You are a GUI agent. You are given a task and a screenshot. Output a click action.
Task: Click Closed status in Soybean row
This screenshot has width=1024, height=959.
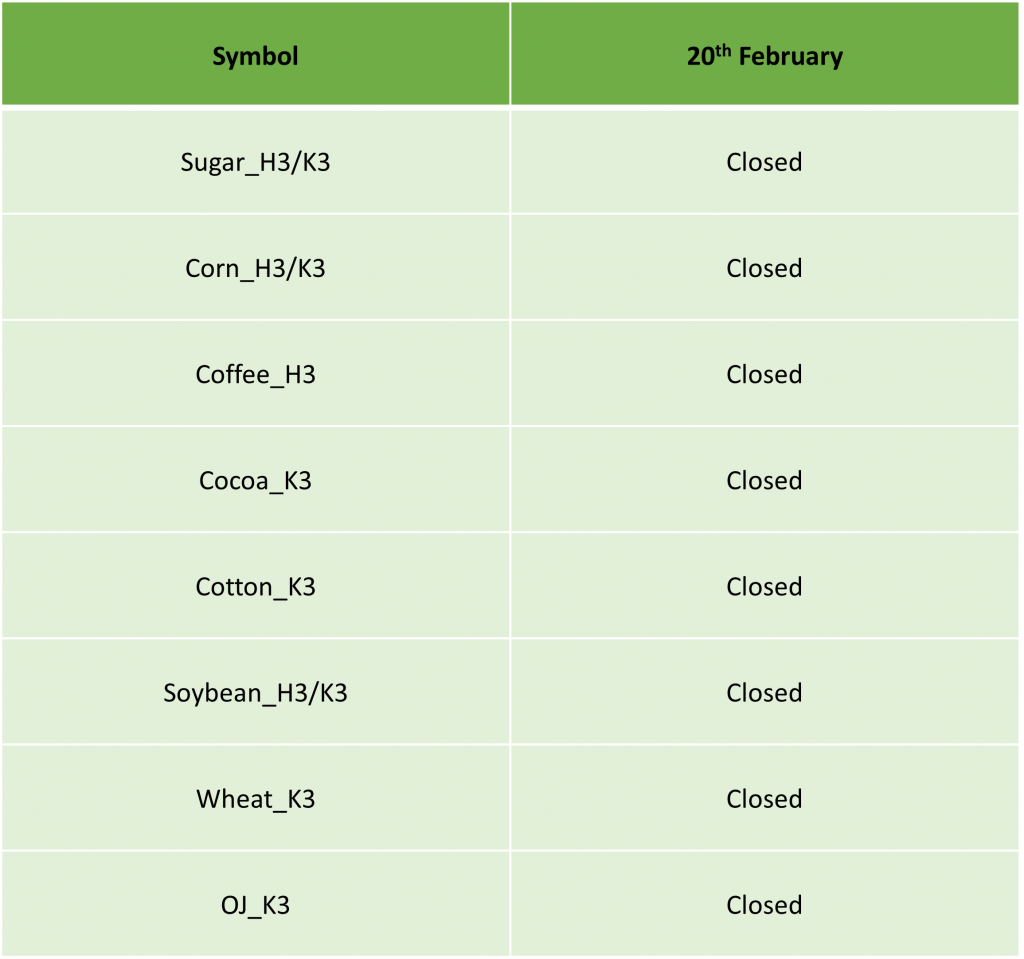[x=764, y=692]
